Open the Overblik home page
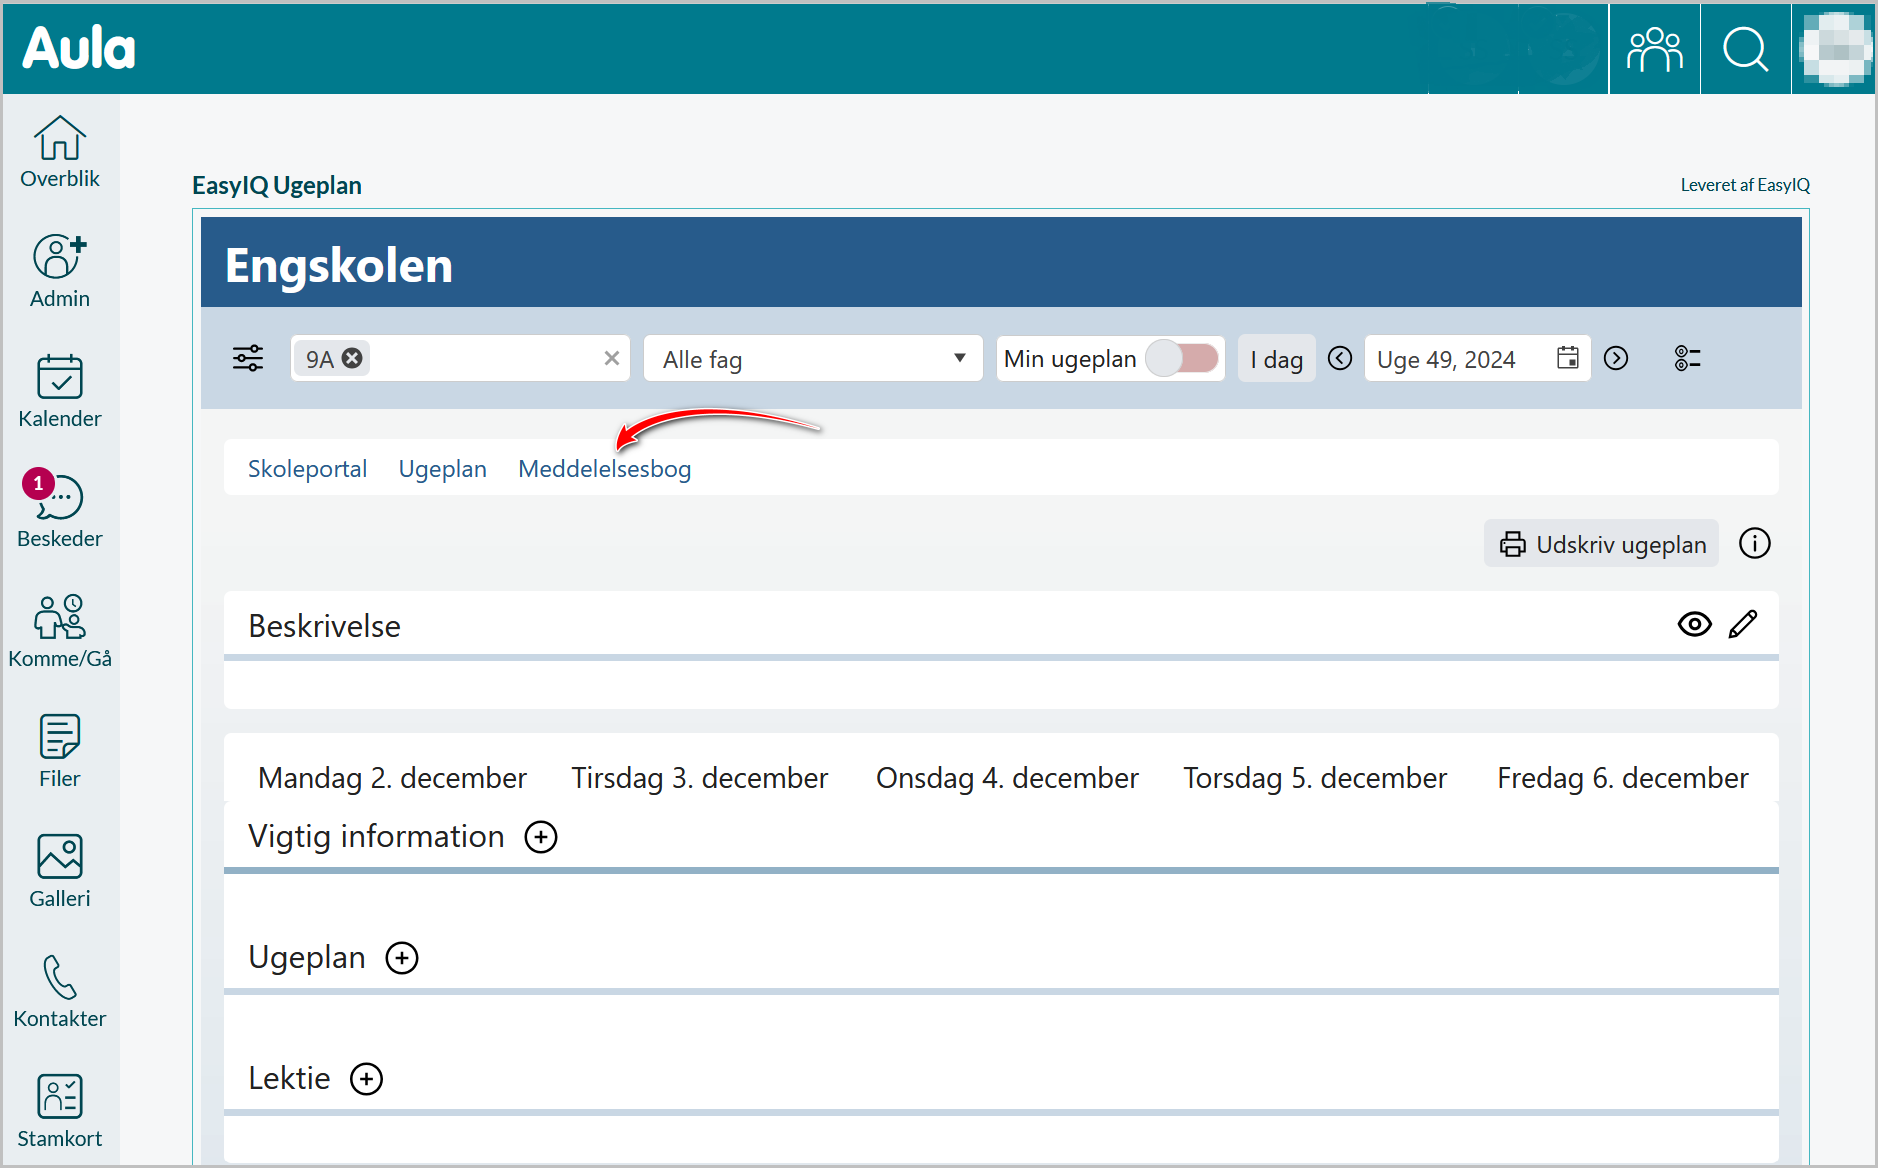Image resolution: width=1878 pixels, height=1168 pixels. point(60,152)
